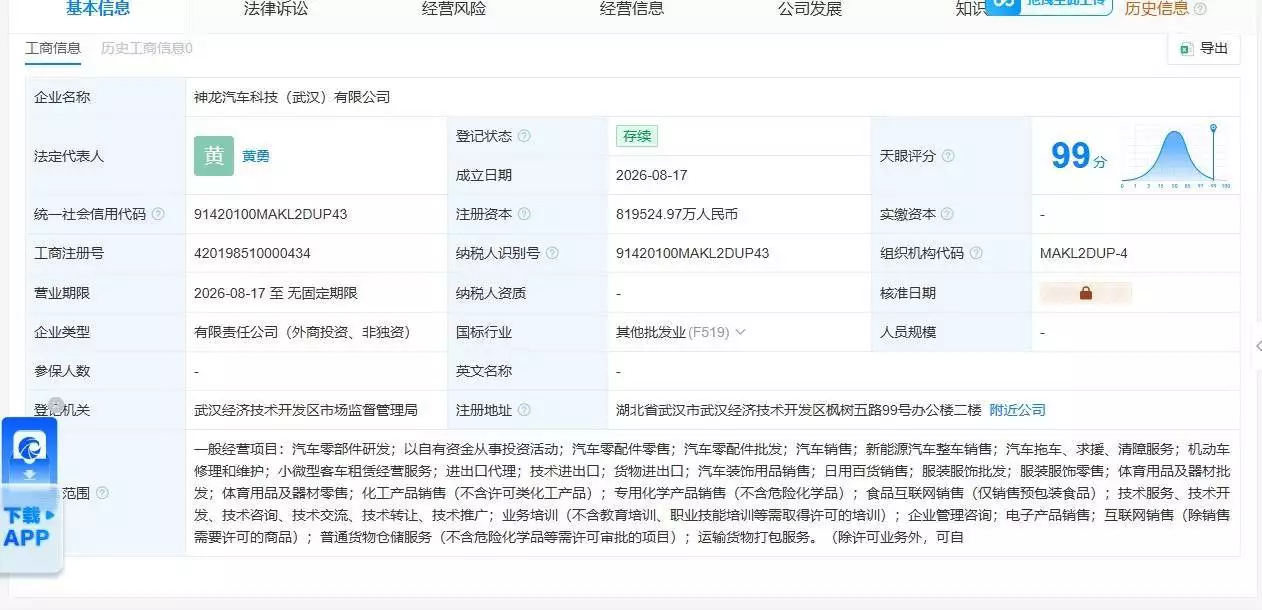Select the 公司发展 tab
This screenshot has height=610, width=1262.
click(x=810, y=9)
